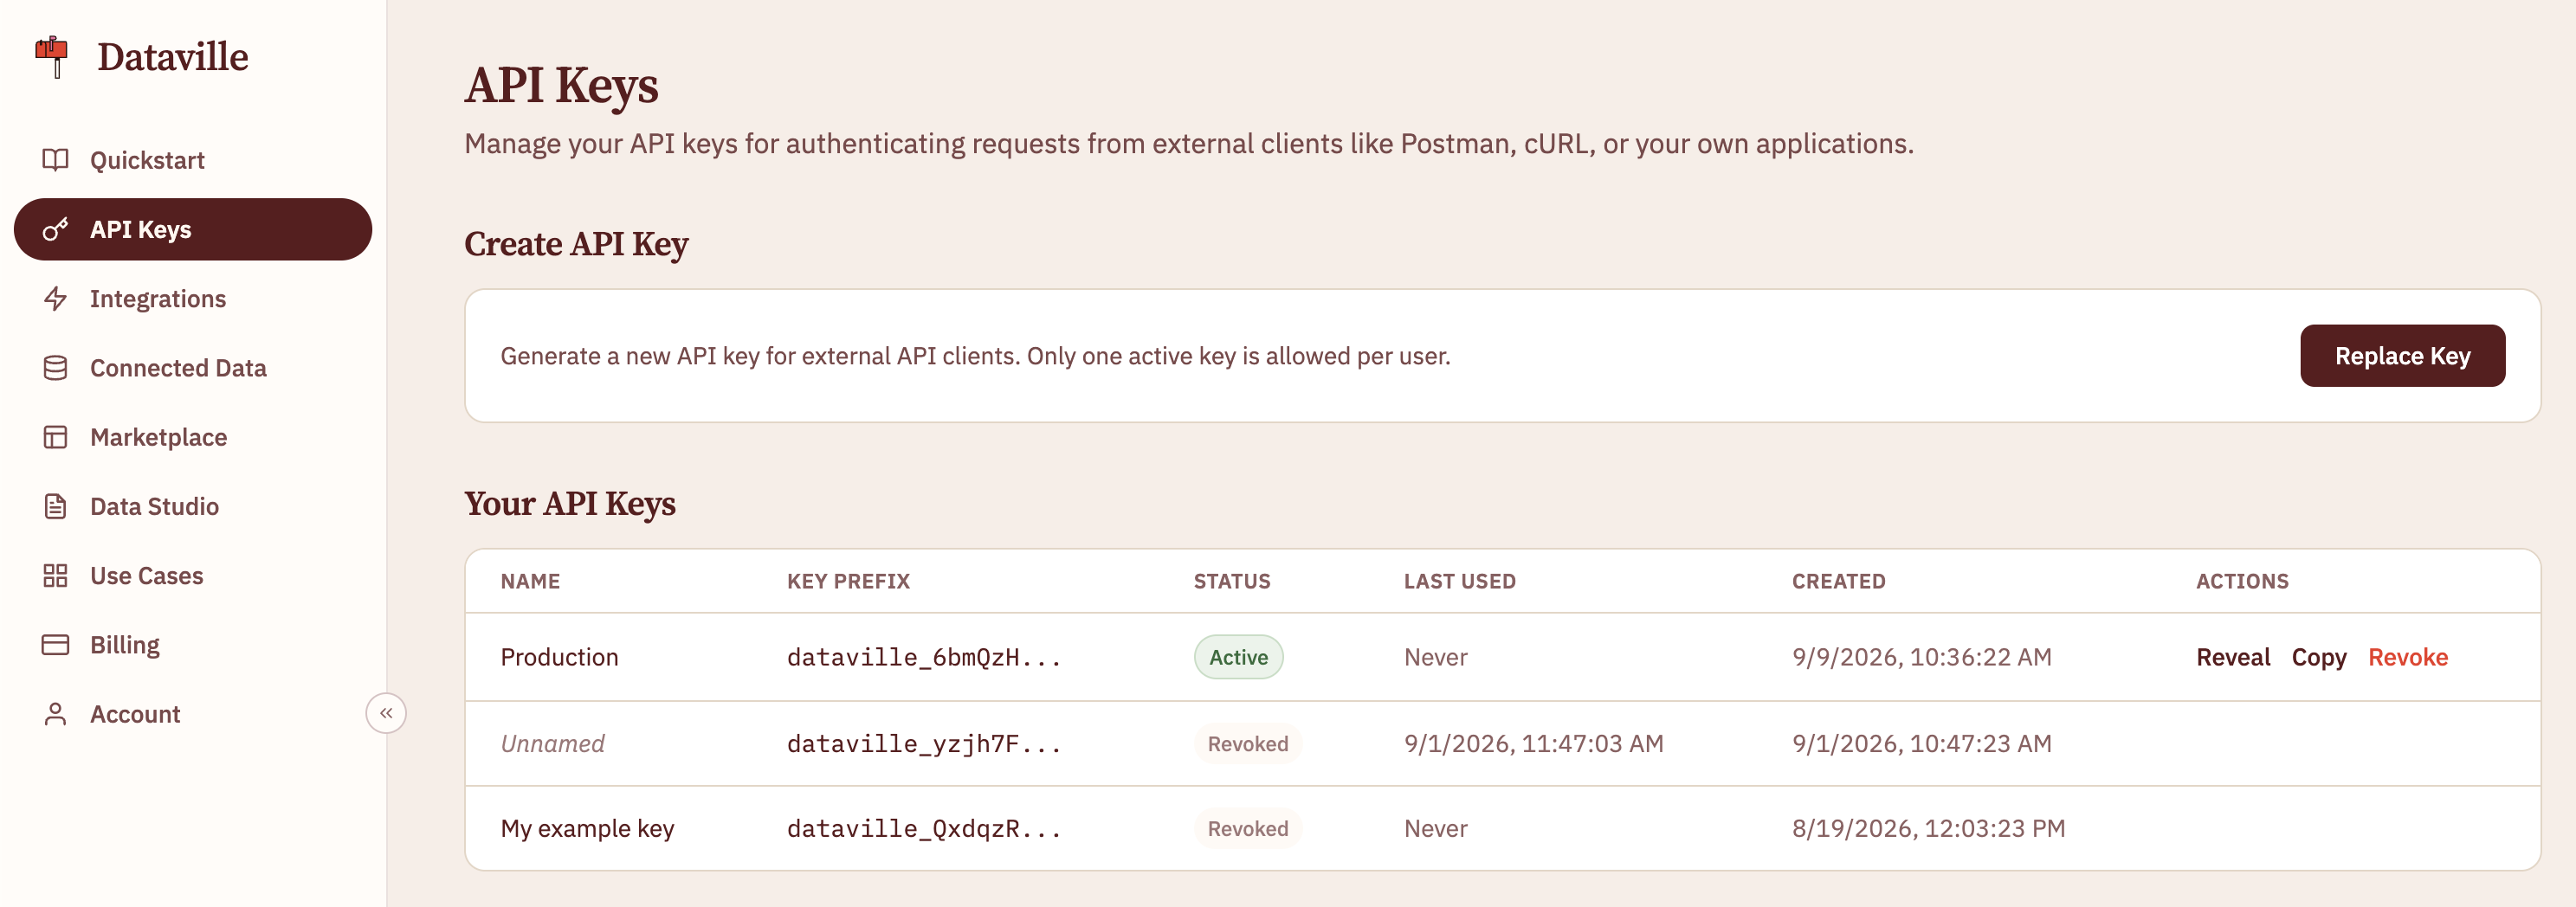Reveal the Production API key

(x=2232, y=657)
